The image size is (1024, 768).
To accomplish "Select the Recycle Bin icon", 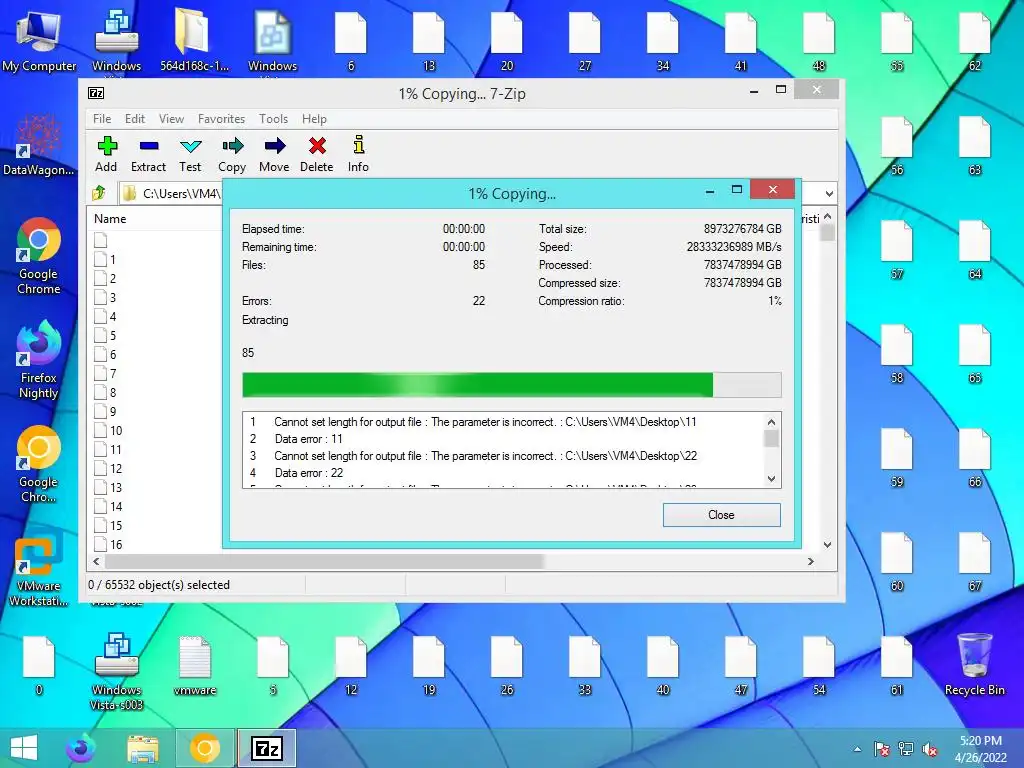I will 974,665.
